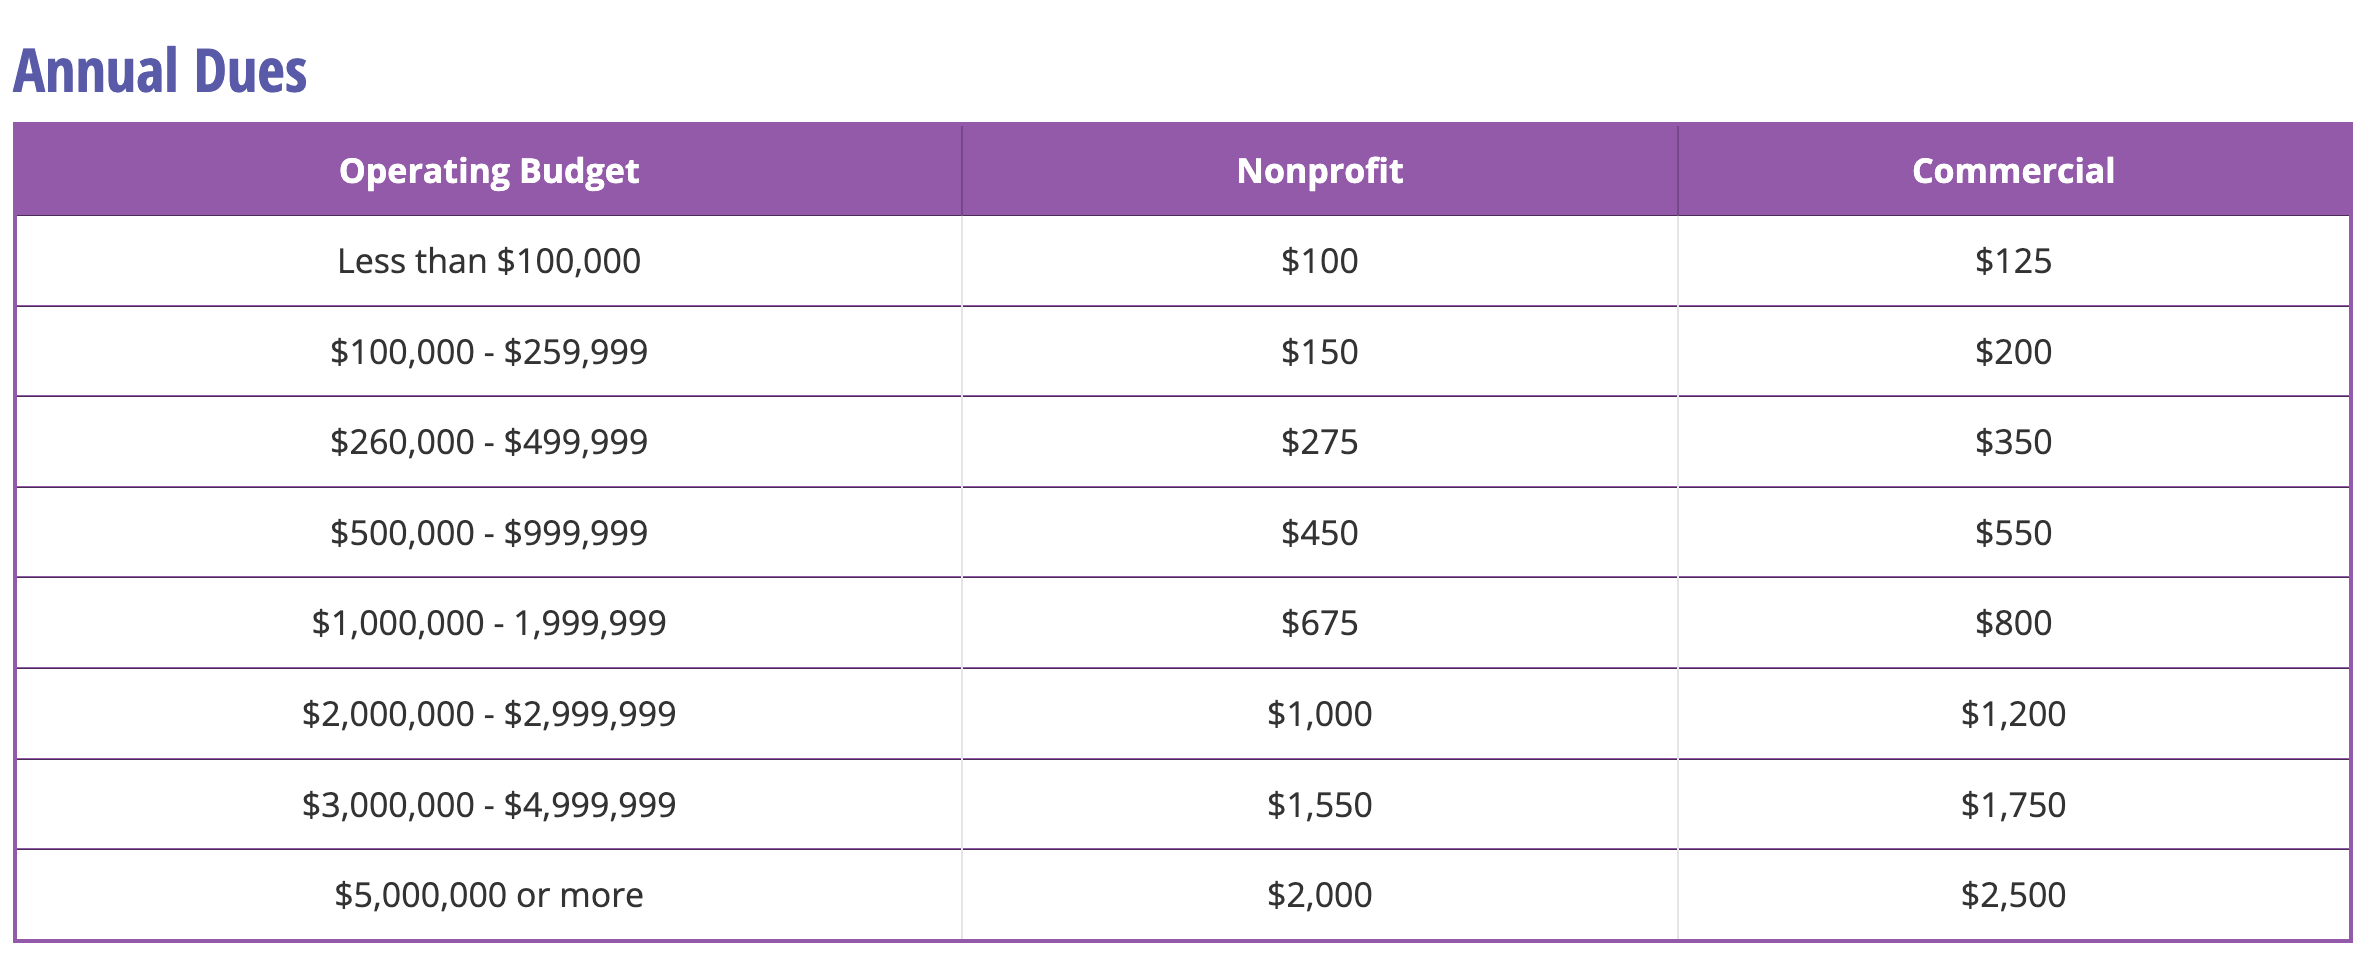Image resolution: width=2364 pixels, height=970 pixels.
Task: Click the $675 nonprofit dues cell
Action: click(x=1319, y=623)
